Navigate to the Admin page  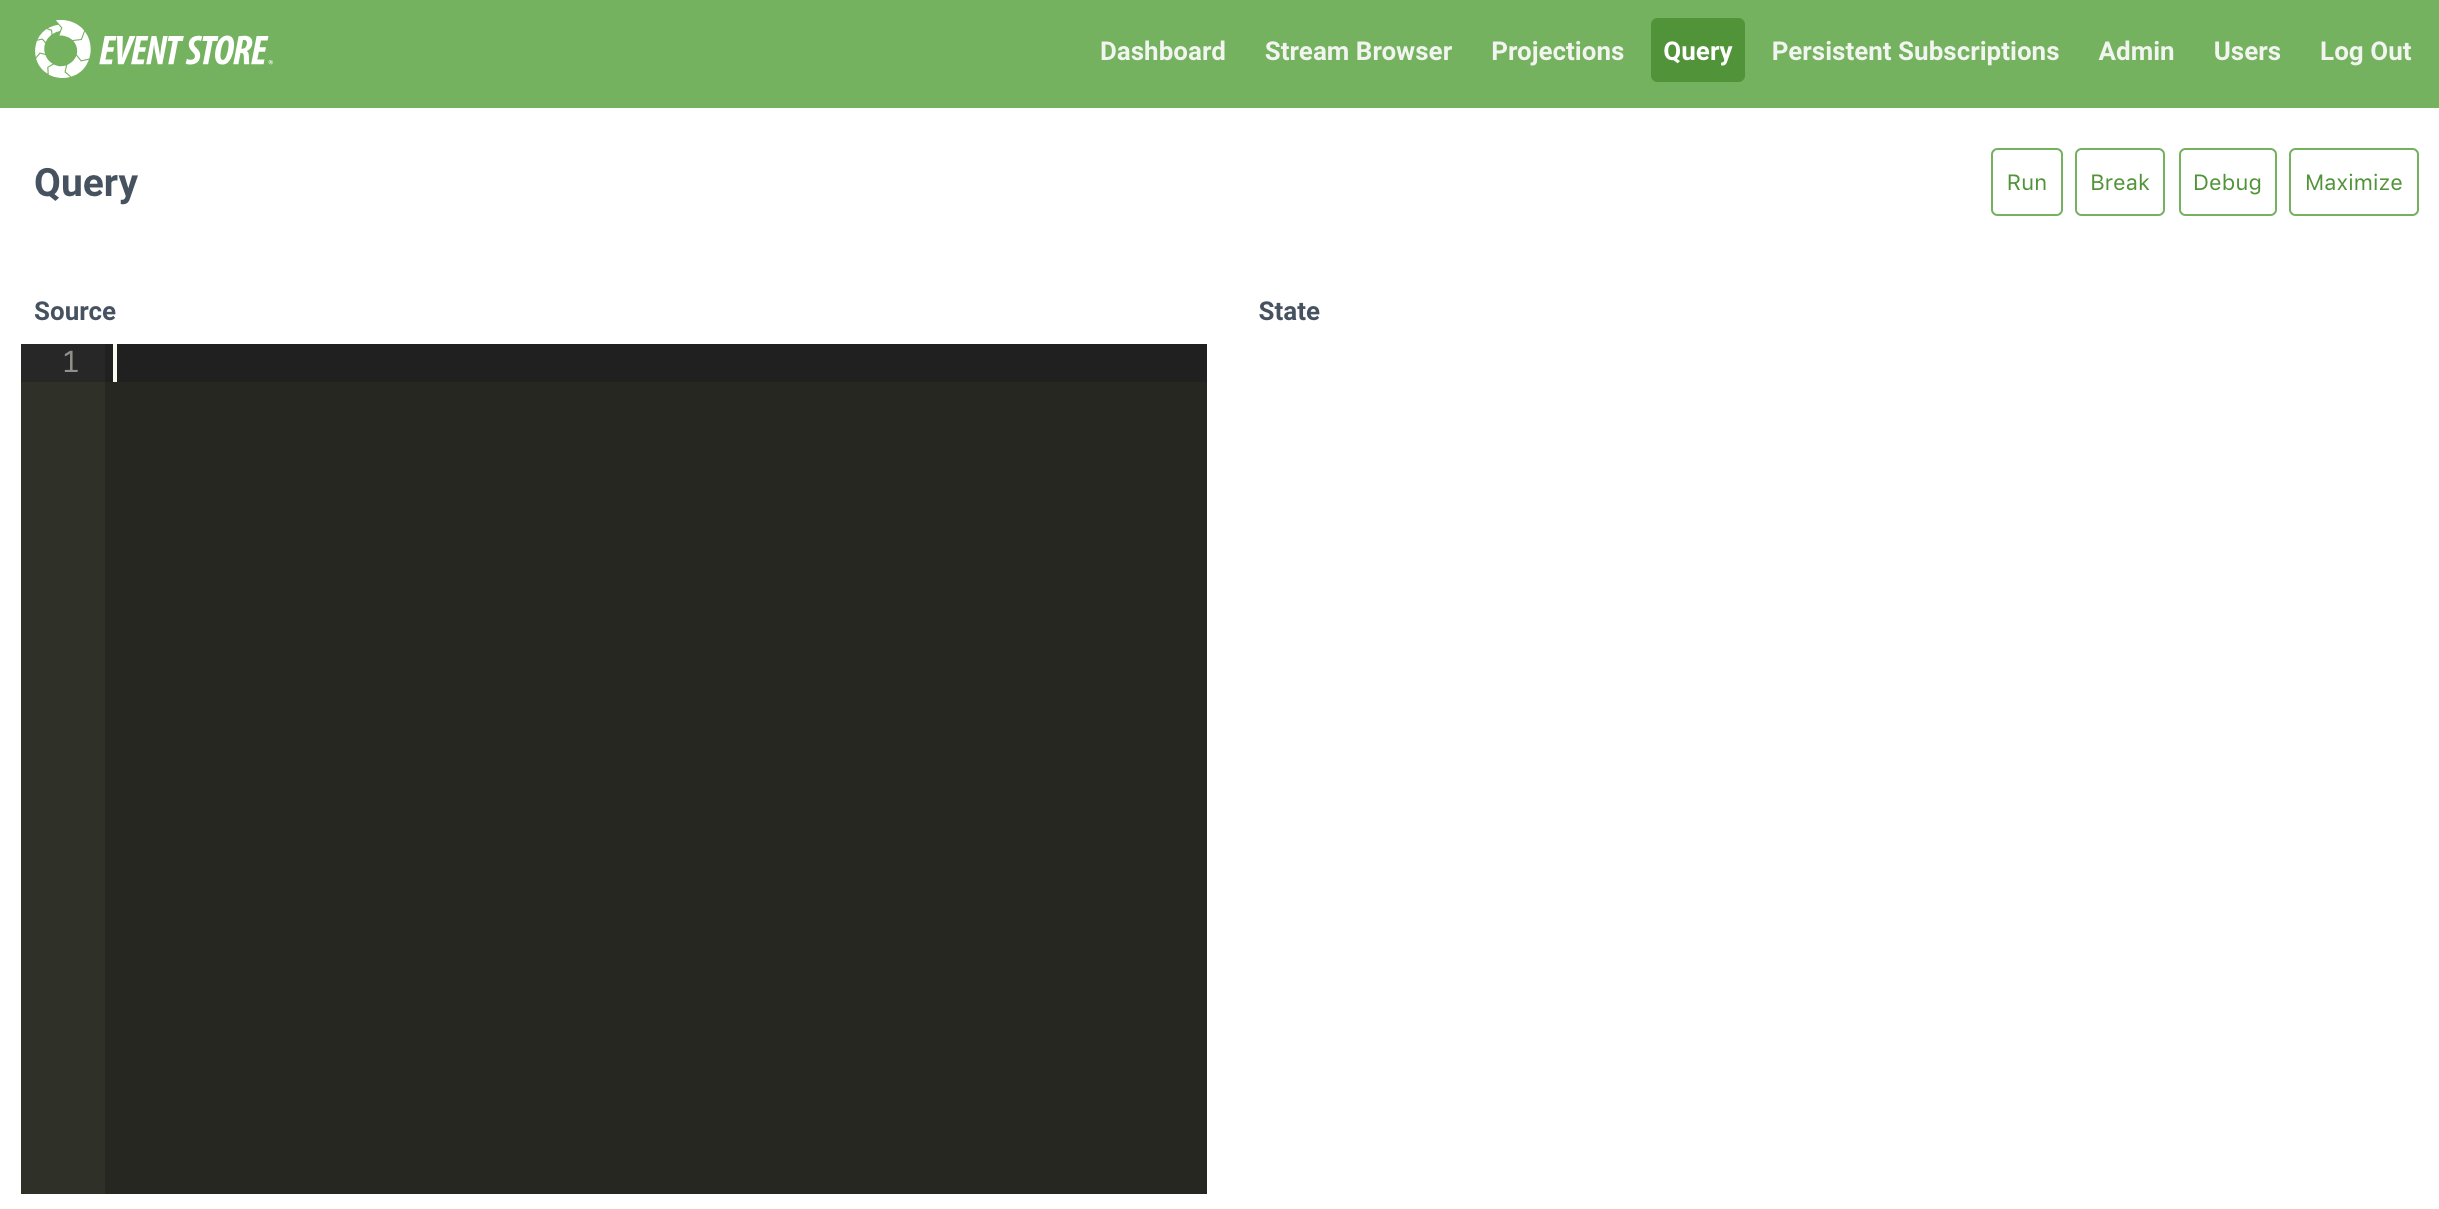click(2135, 51)
